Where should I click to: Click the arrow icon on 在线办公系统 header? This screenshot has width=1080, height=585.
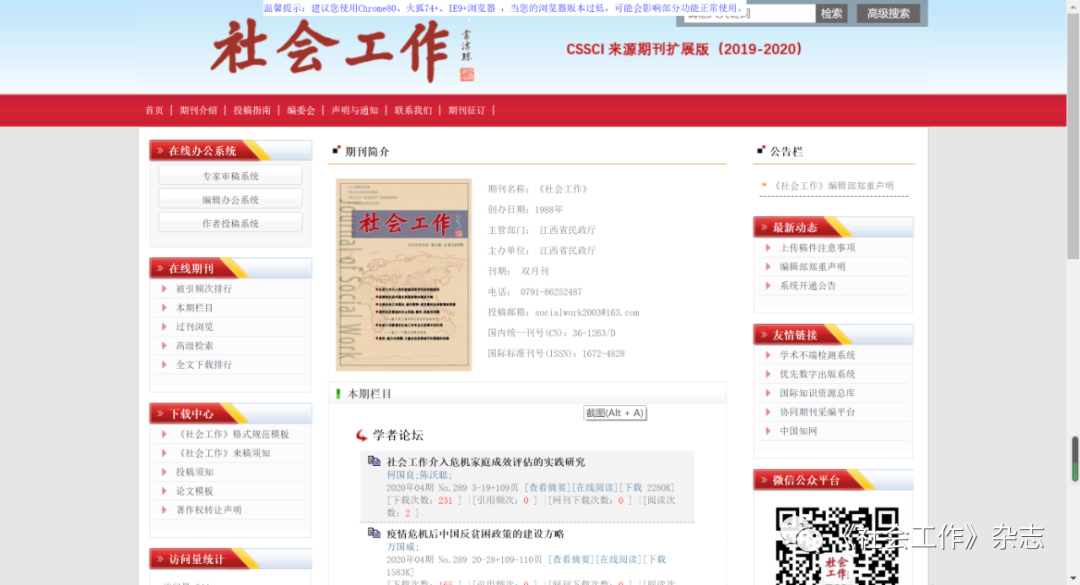tap(160, 150)
